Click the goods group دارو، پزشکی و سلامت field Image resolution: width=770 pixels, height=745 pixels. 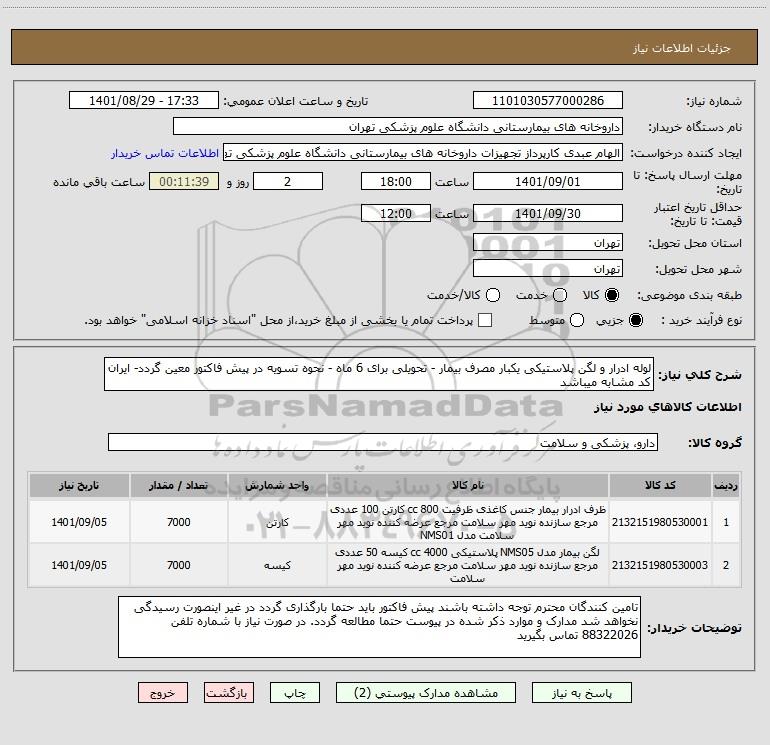[383, 442]
